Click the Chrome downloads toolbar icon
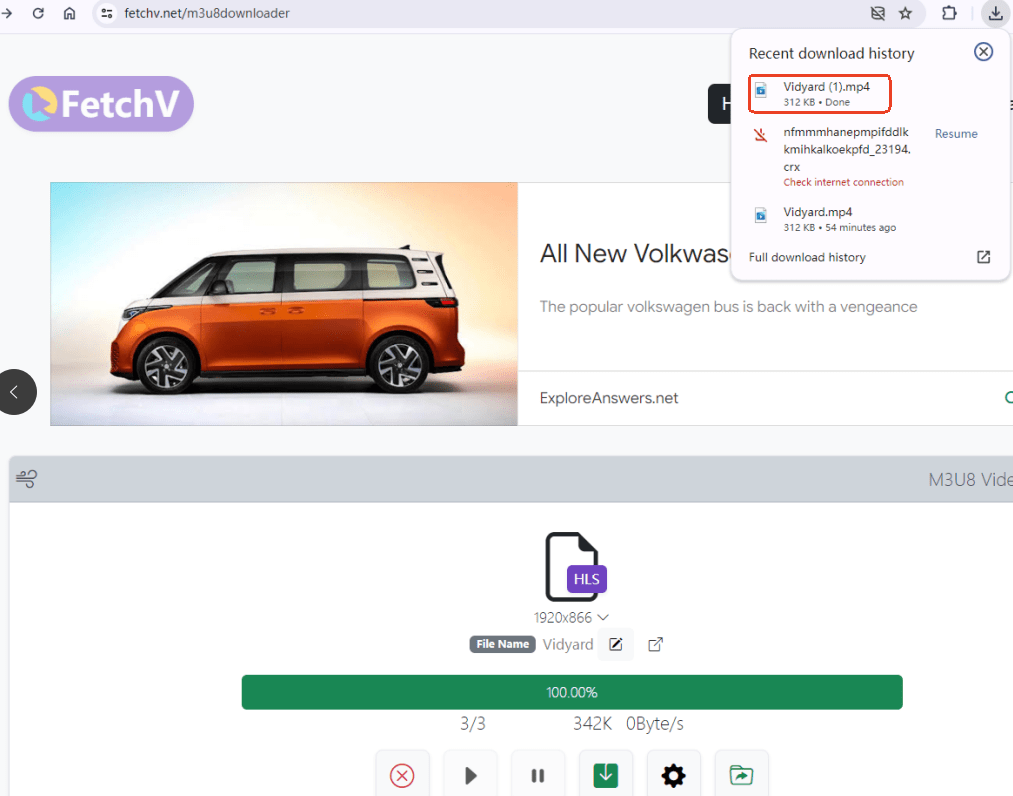Screen dimensions: 1013x796 (x=994, y=14)
